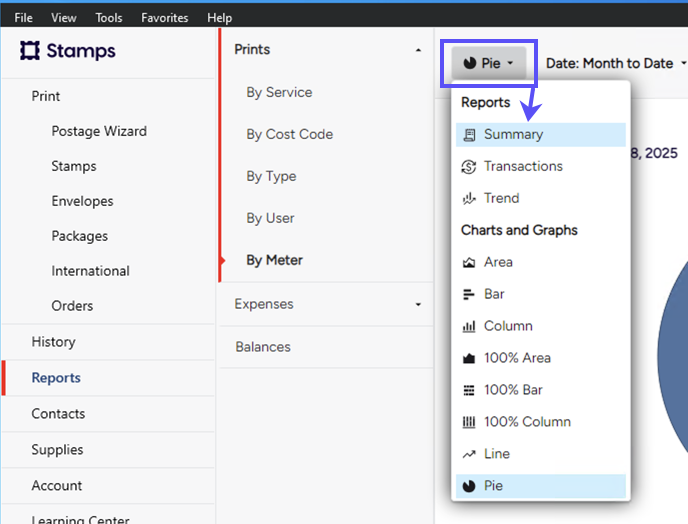
Task: Collapse the Prints section
Action: tap(418, 50)
